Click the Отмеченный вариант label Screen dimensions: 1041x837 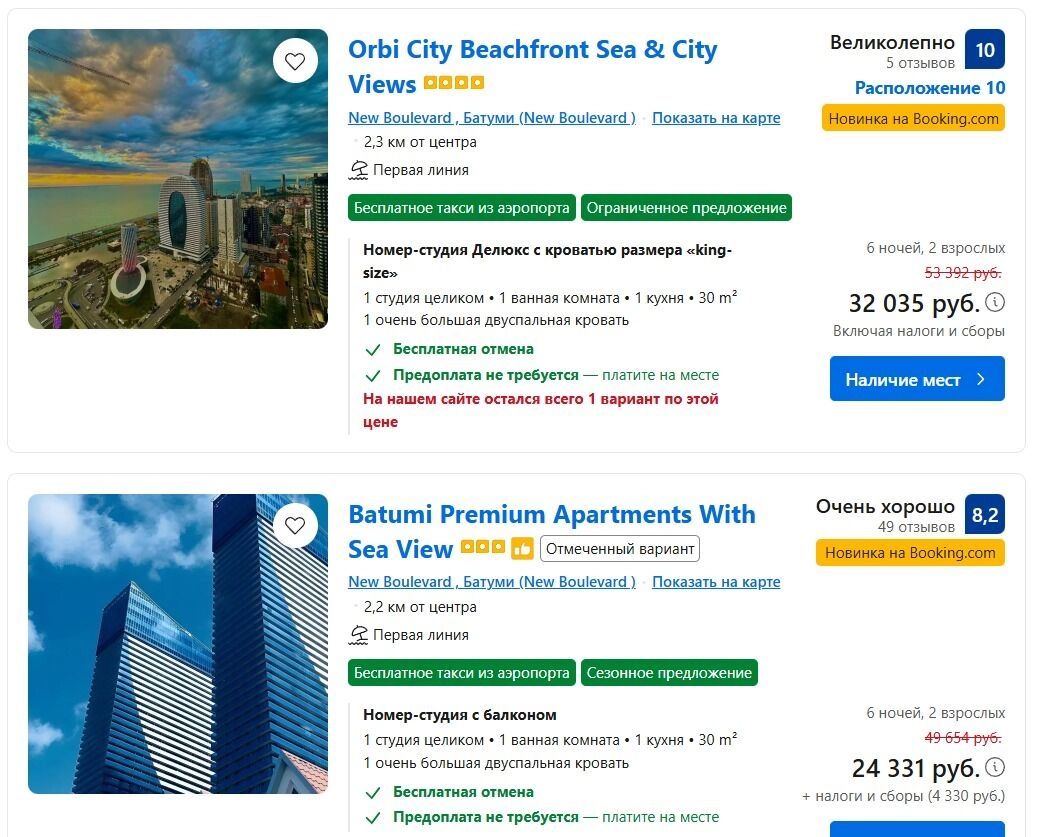(x=619, y=549)
